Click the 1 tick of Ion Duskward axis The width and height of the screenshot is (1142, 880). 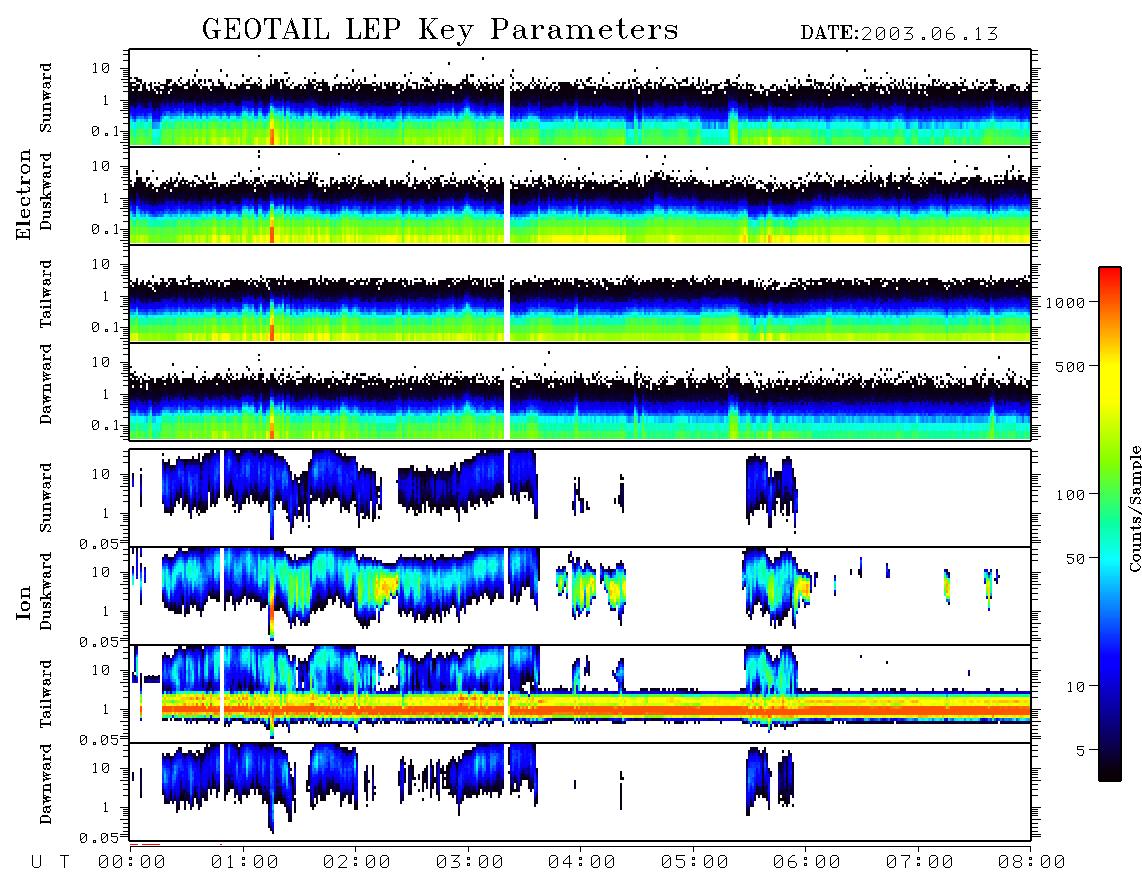coord(106,612)
